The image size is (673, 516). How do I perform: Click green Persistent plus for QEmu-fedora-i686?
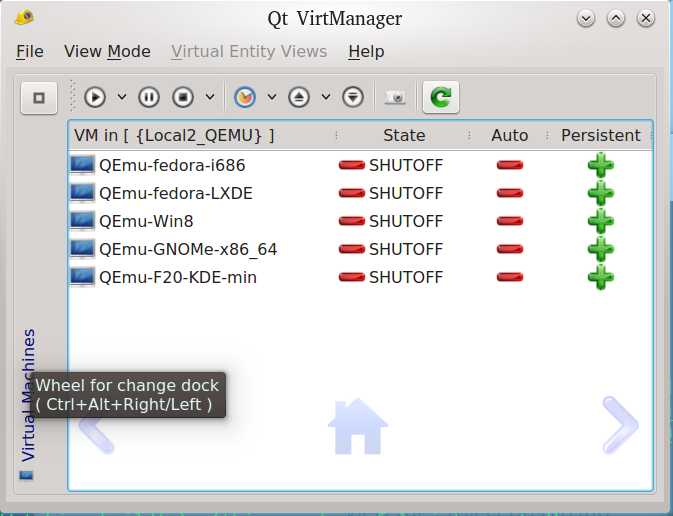pyautogui.click(x=601, y=165)
